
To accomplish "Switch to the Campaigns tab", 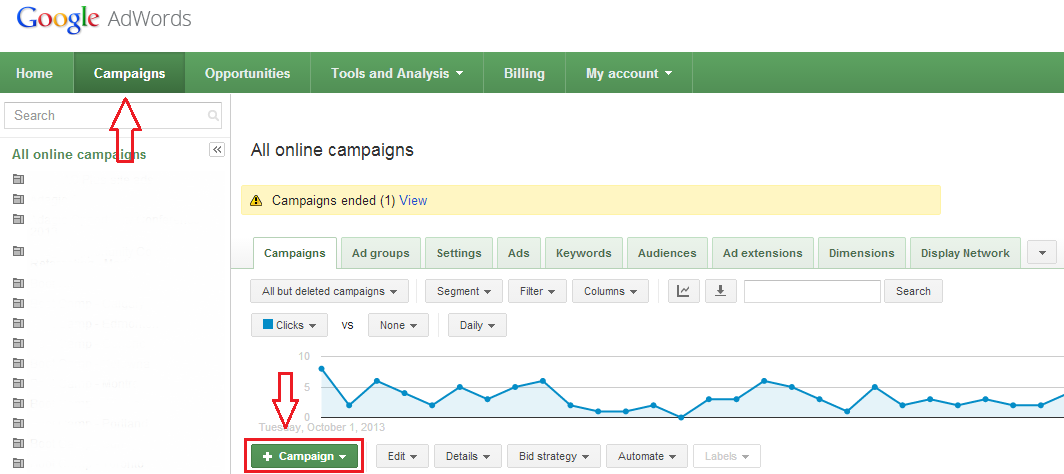I will 294,253.
